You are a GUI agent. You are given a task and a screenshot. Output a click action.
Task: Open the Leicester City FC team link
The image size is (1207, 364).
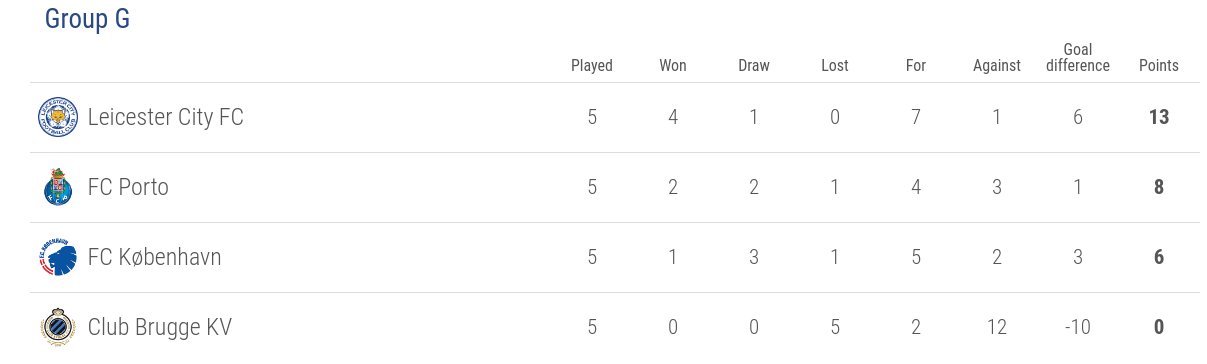click(x=166, y=118)
